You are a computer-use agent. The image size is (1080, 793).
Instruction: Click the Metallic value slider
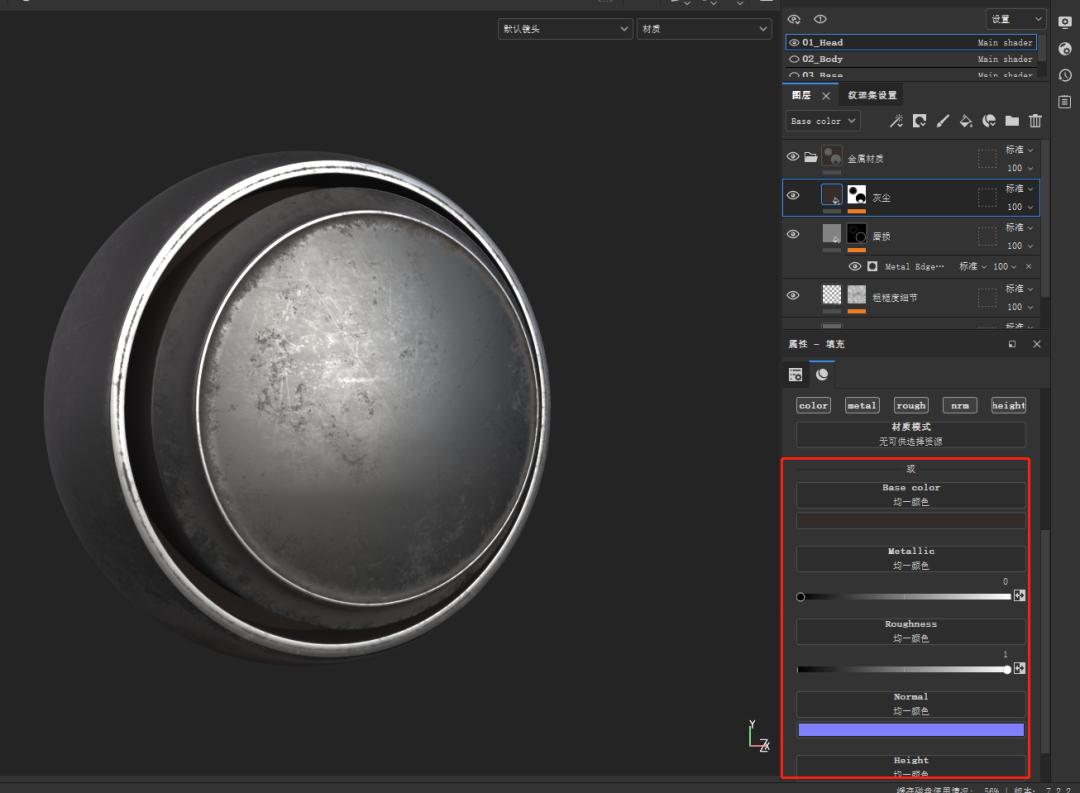pos(904,597)
